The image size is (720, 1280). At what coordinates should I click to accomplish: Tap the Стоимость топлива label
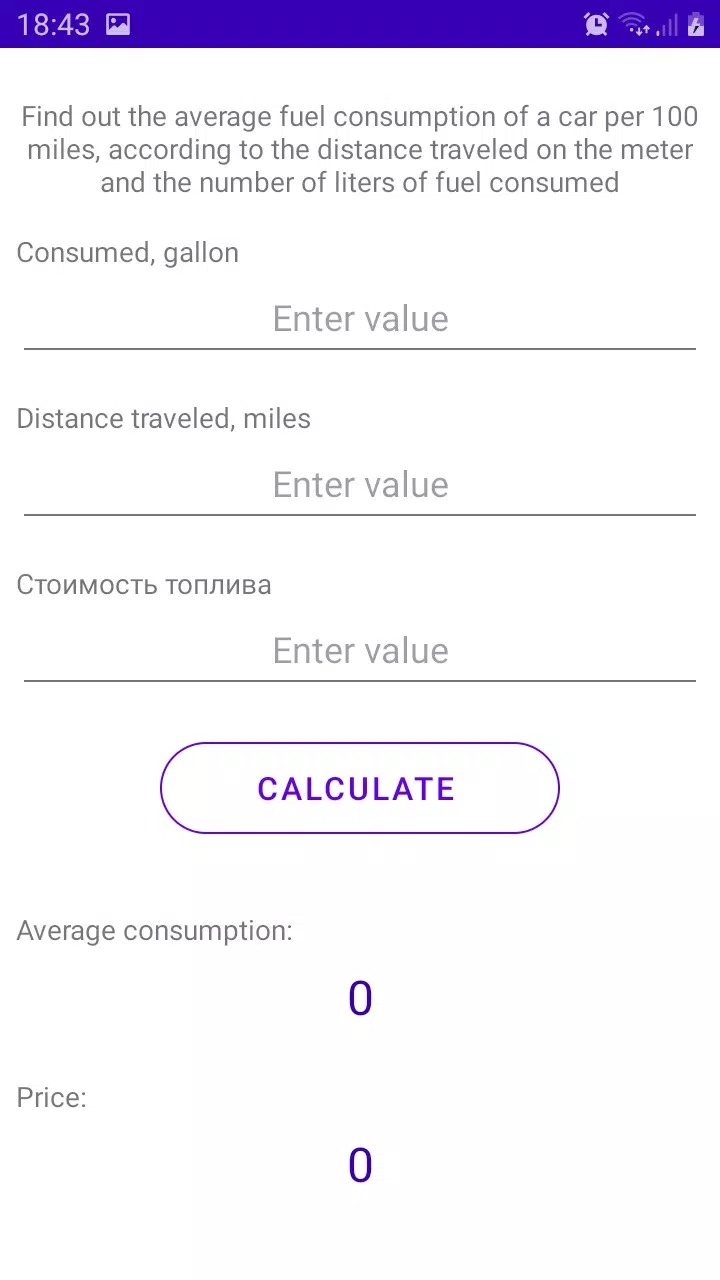(144, 585)
